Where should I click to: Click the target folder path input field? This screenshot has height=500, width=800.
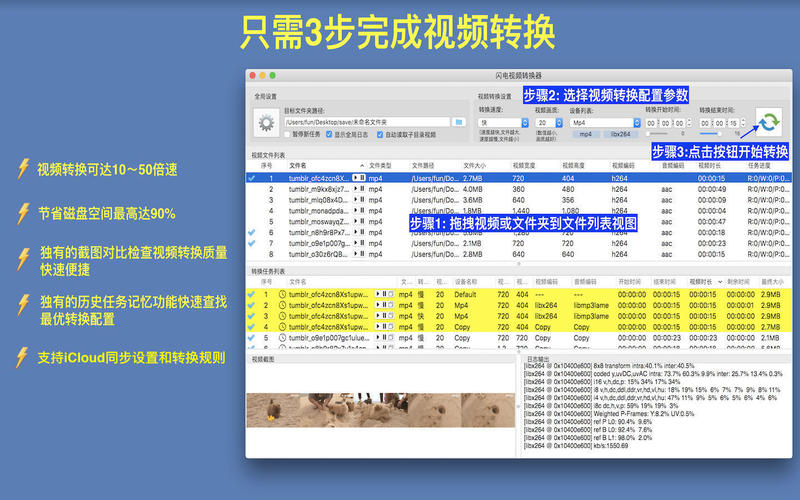click(366, 122)
